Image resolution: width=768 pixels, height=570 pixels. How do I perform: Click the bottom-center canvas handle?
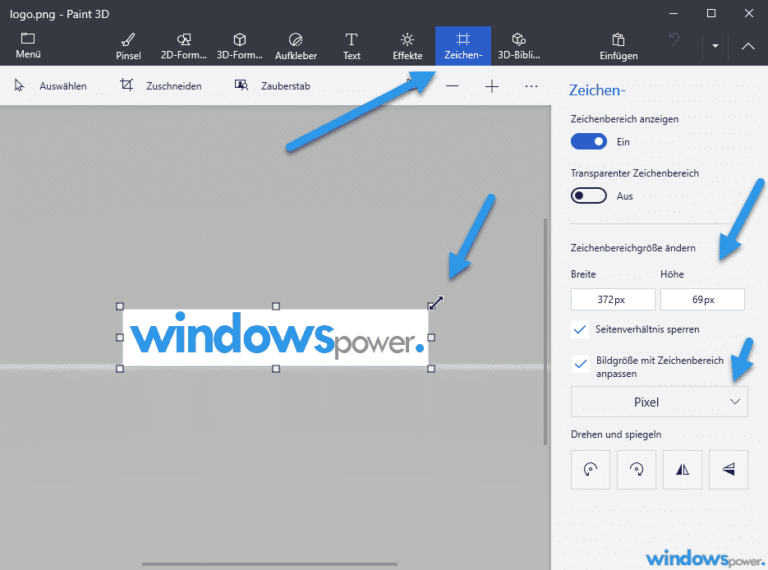tap(276, 369)
